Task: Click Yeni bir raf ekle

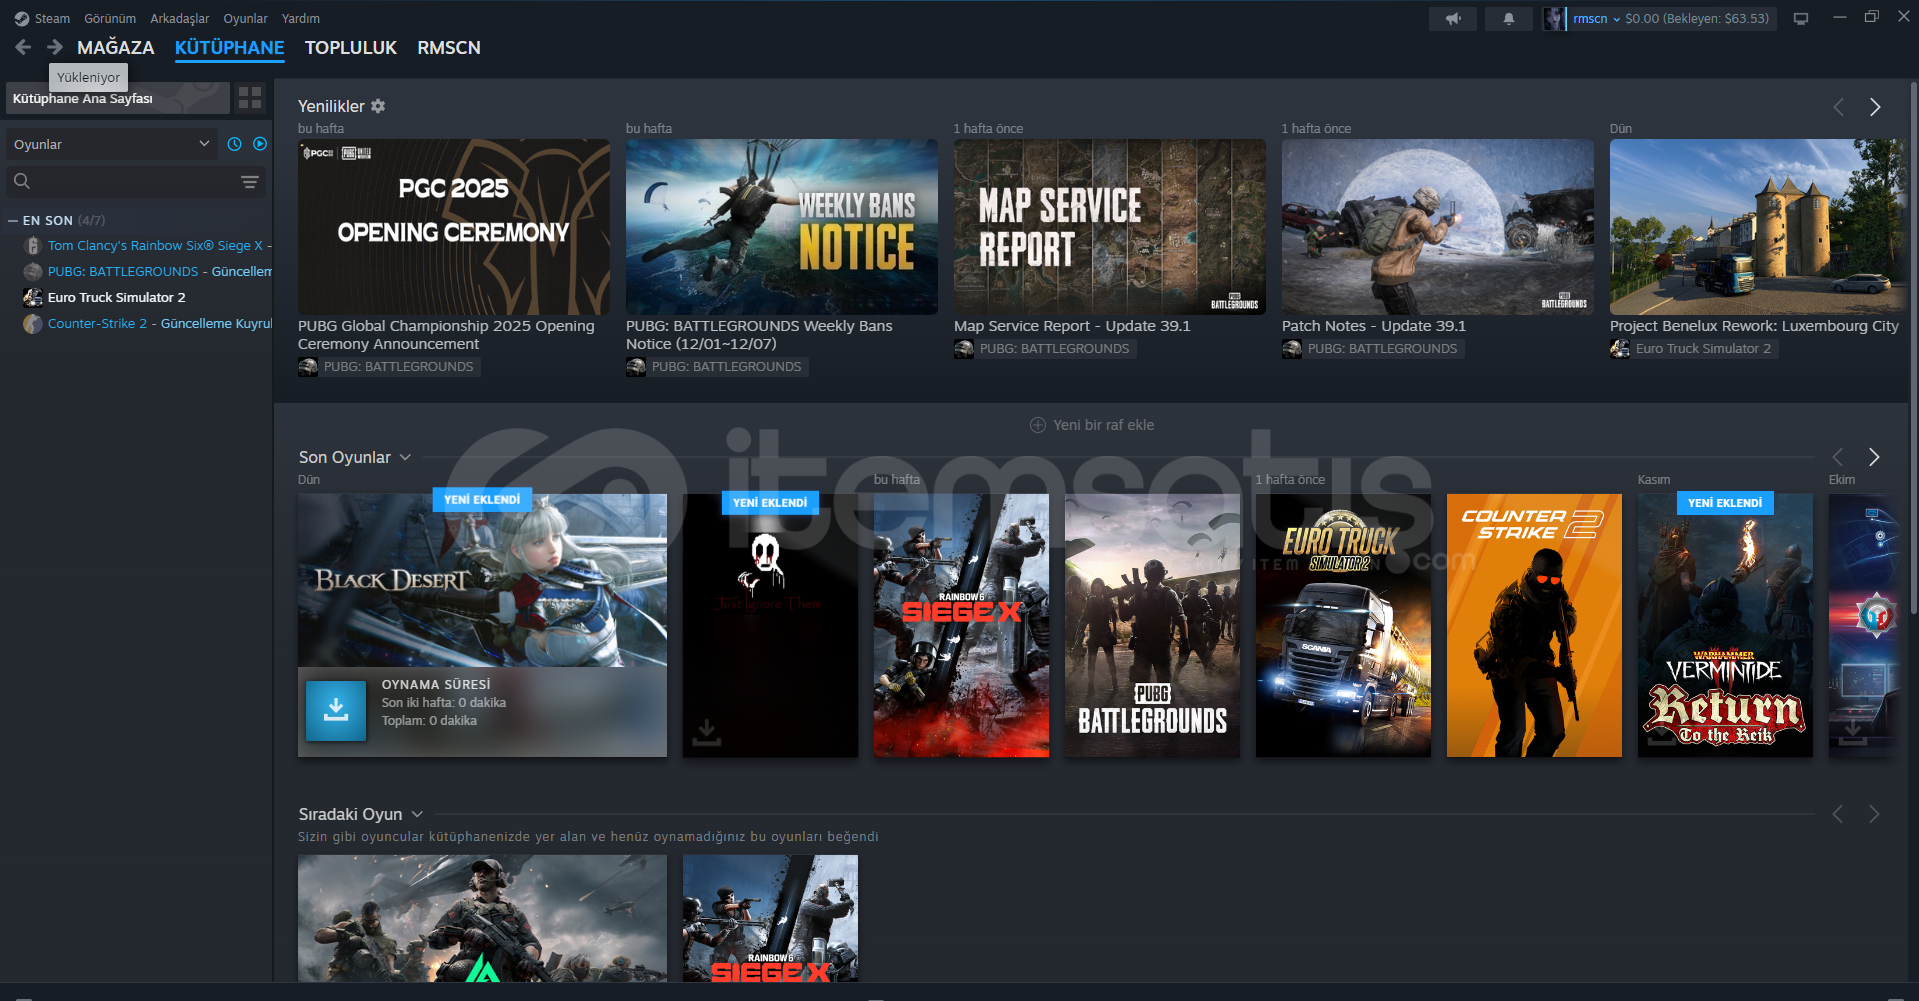Action: pos(1092,425)
